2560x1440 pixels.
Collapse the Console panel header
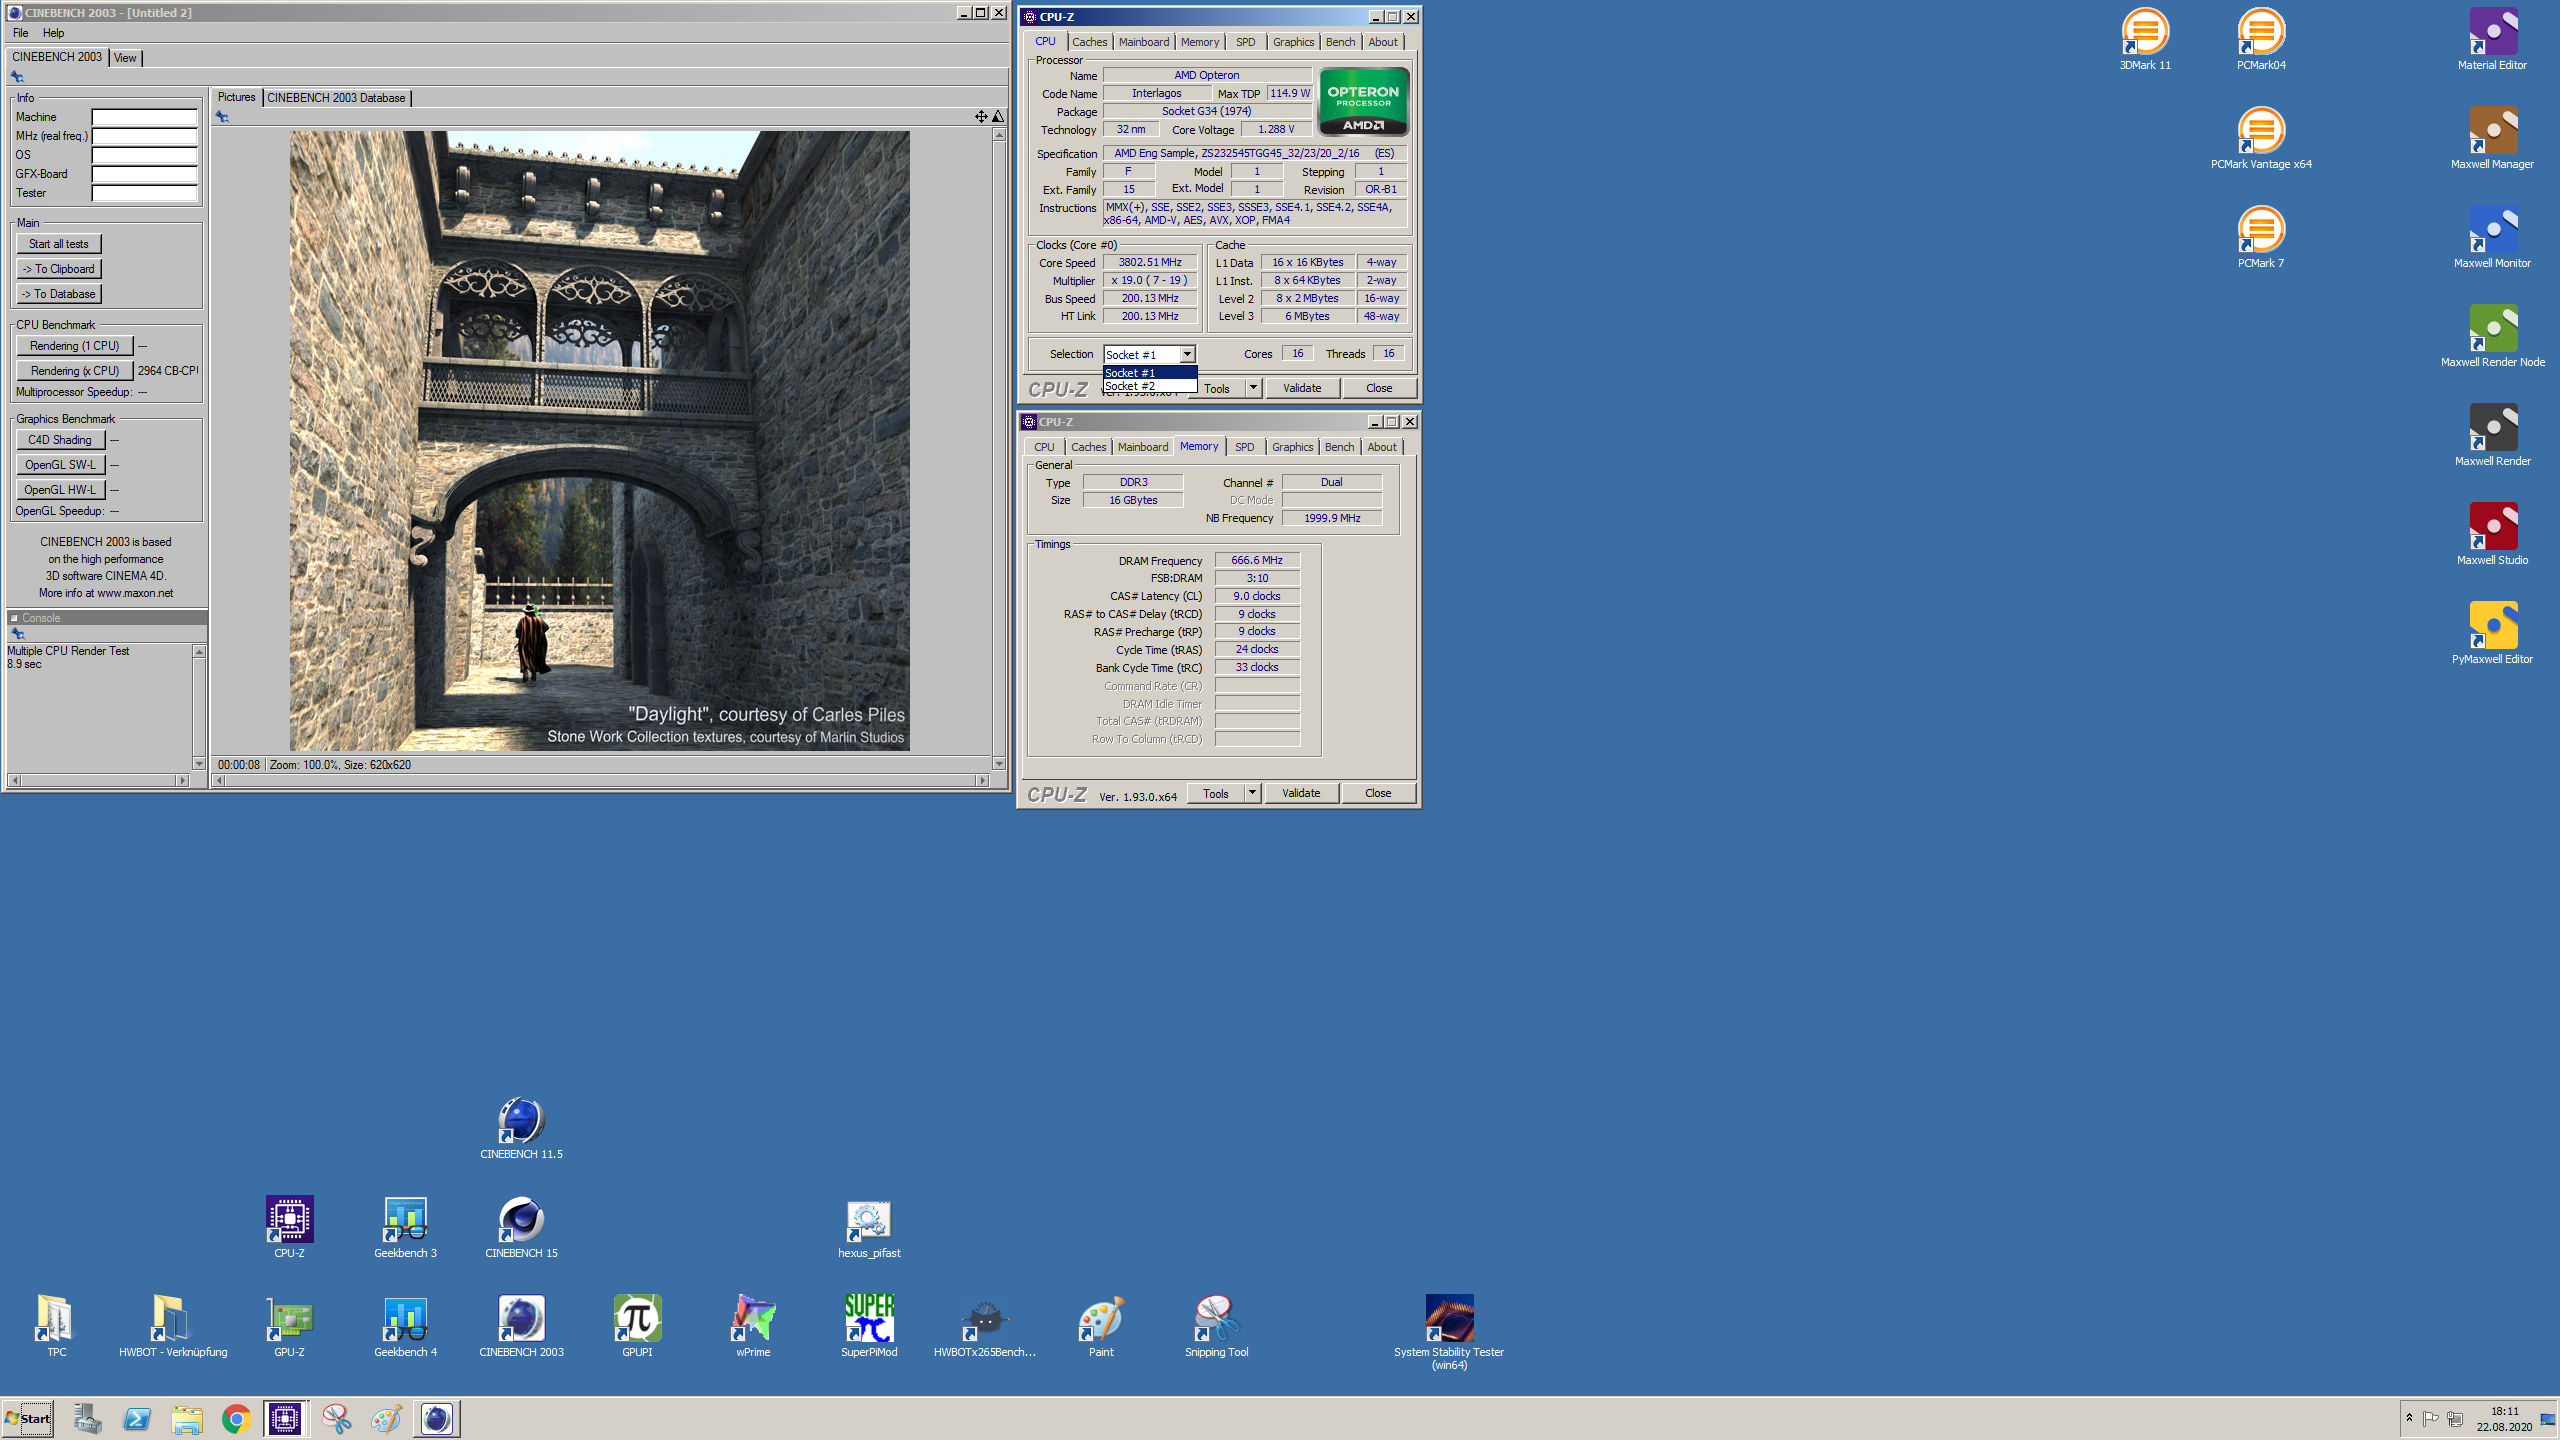(x=14, y=618)
